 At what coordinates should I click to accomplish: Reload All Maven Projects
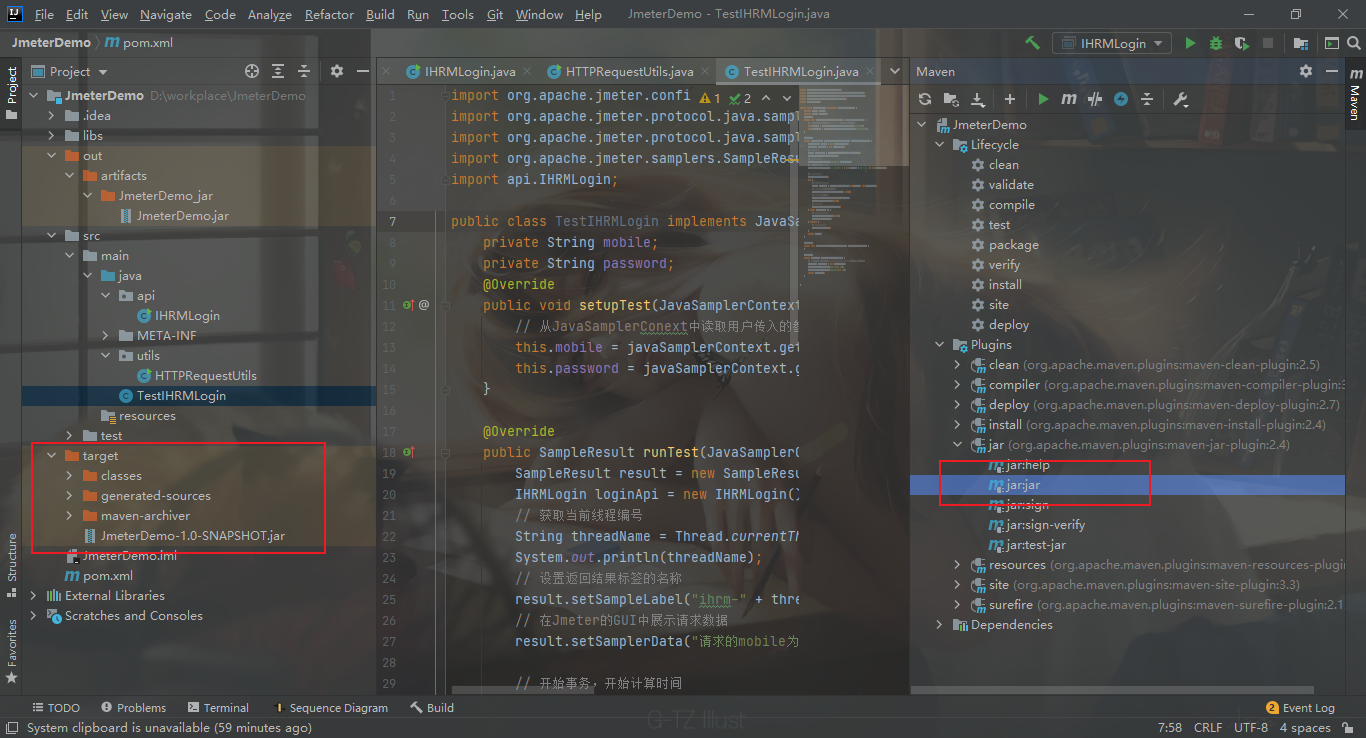coord(925,99)
